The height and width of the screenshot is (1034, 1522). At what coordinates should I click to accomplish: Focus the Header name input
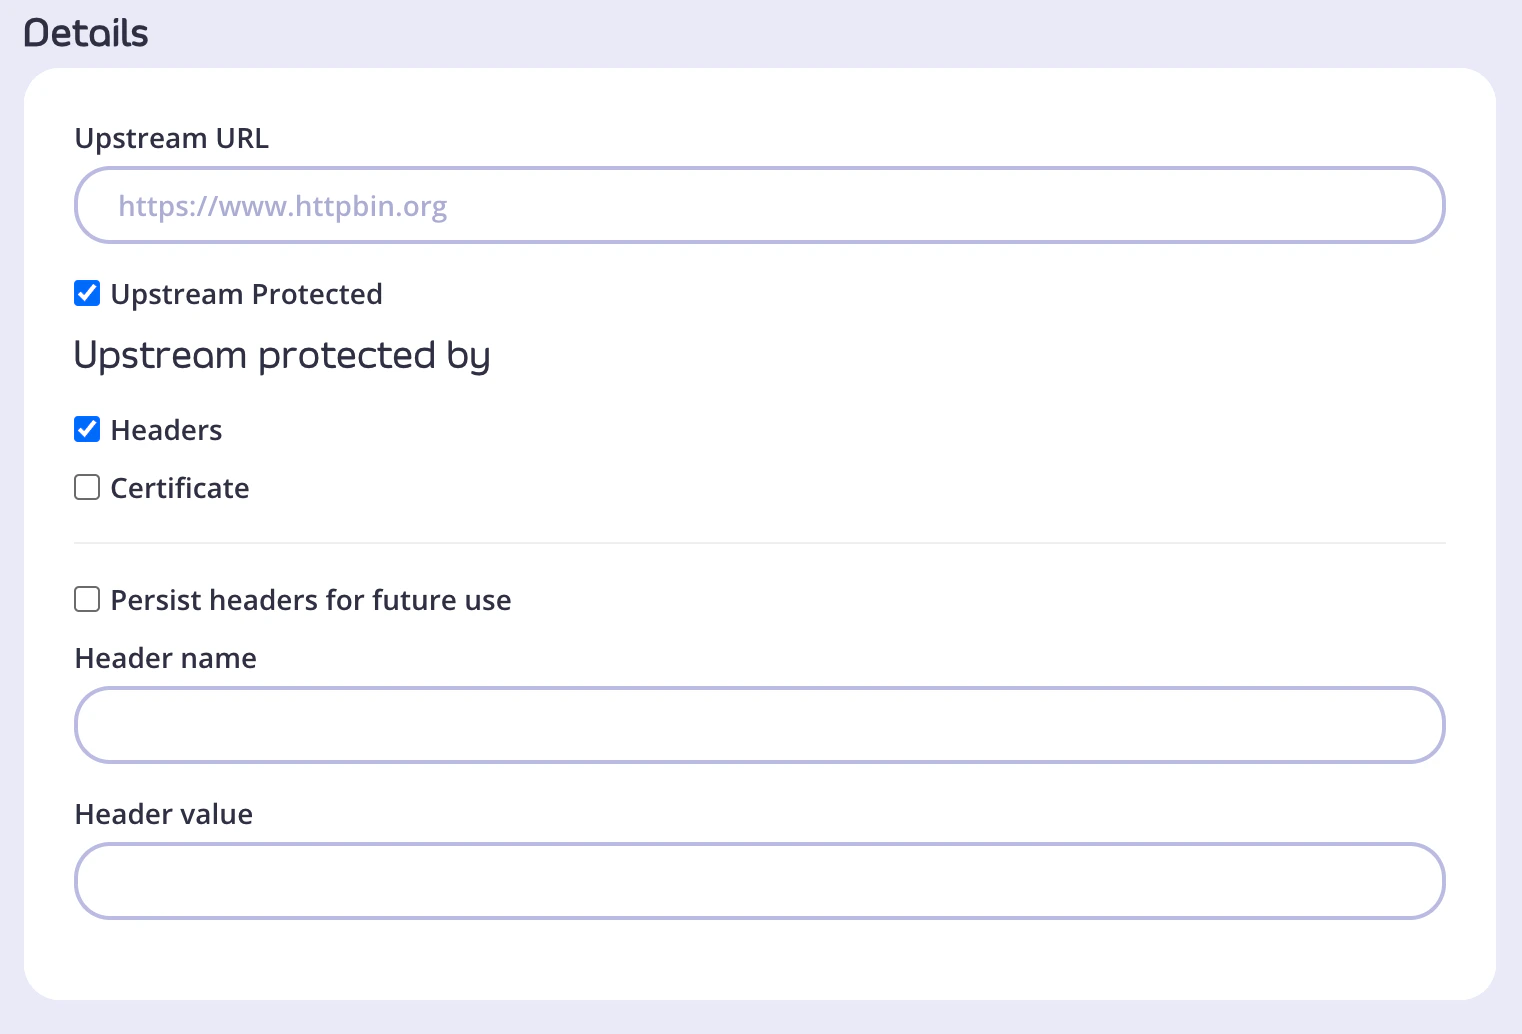pyautogui.click(x=758, y=725)
